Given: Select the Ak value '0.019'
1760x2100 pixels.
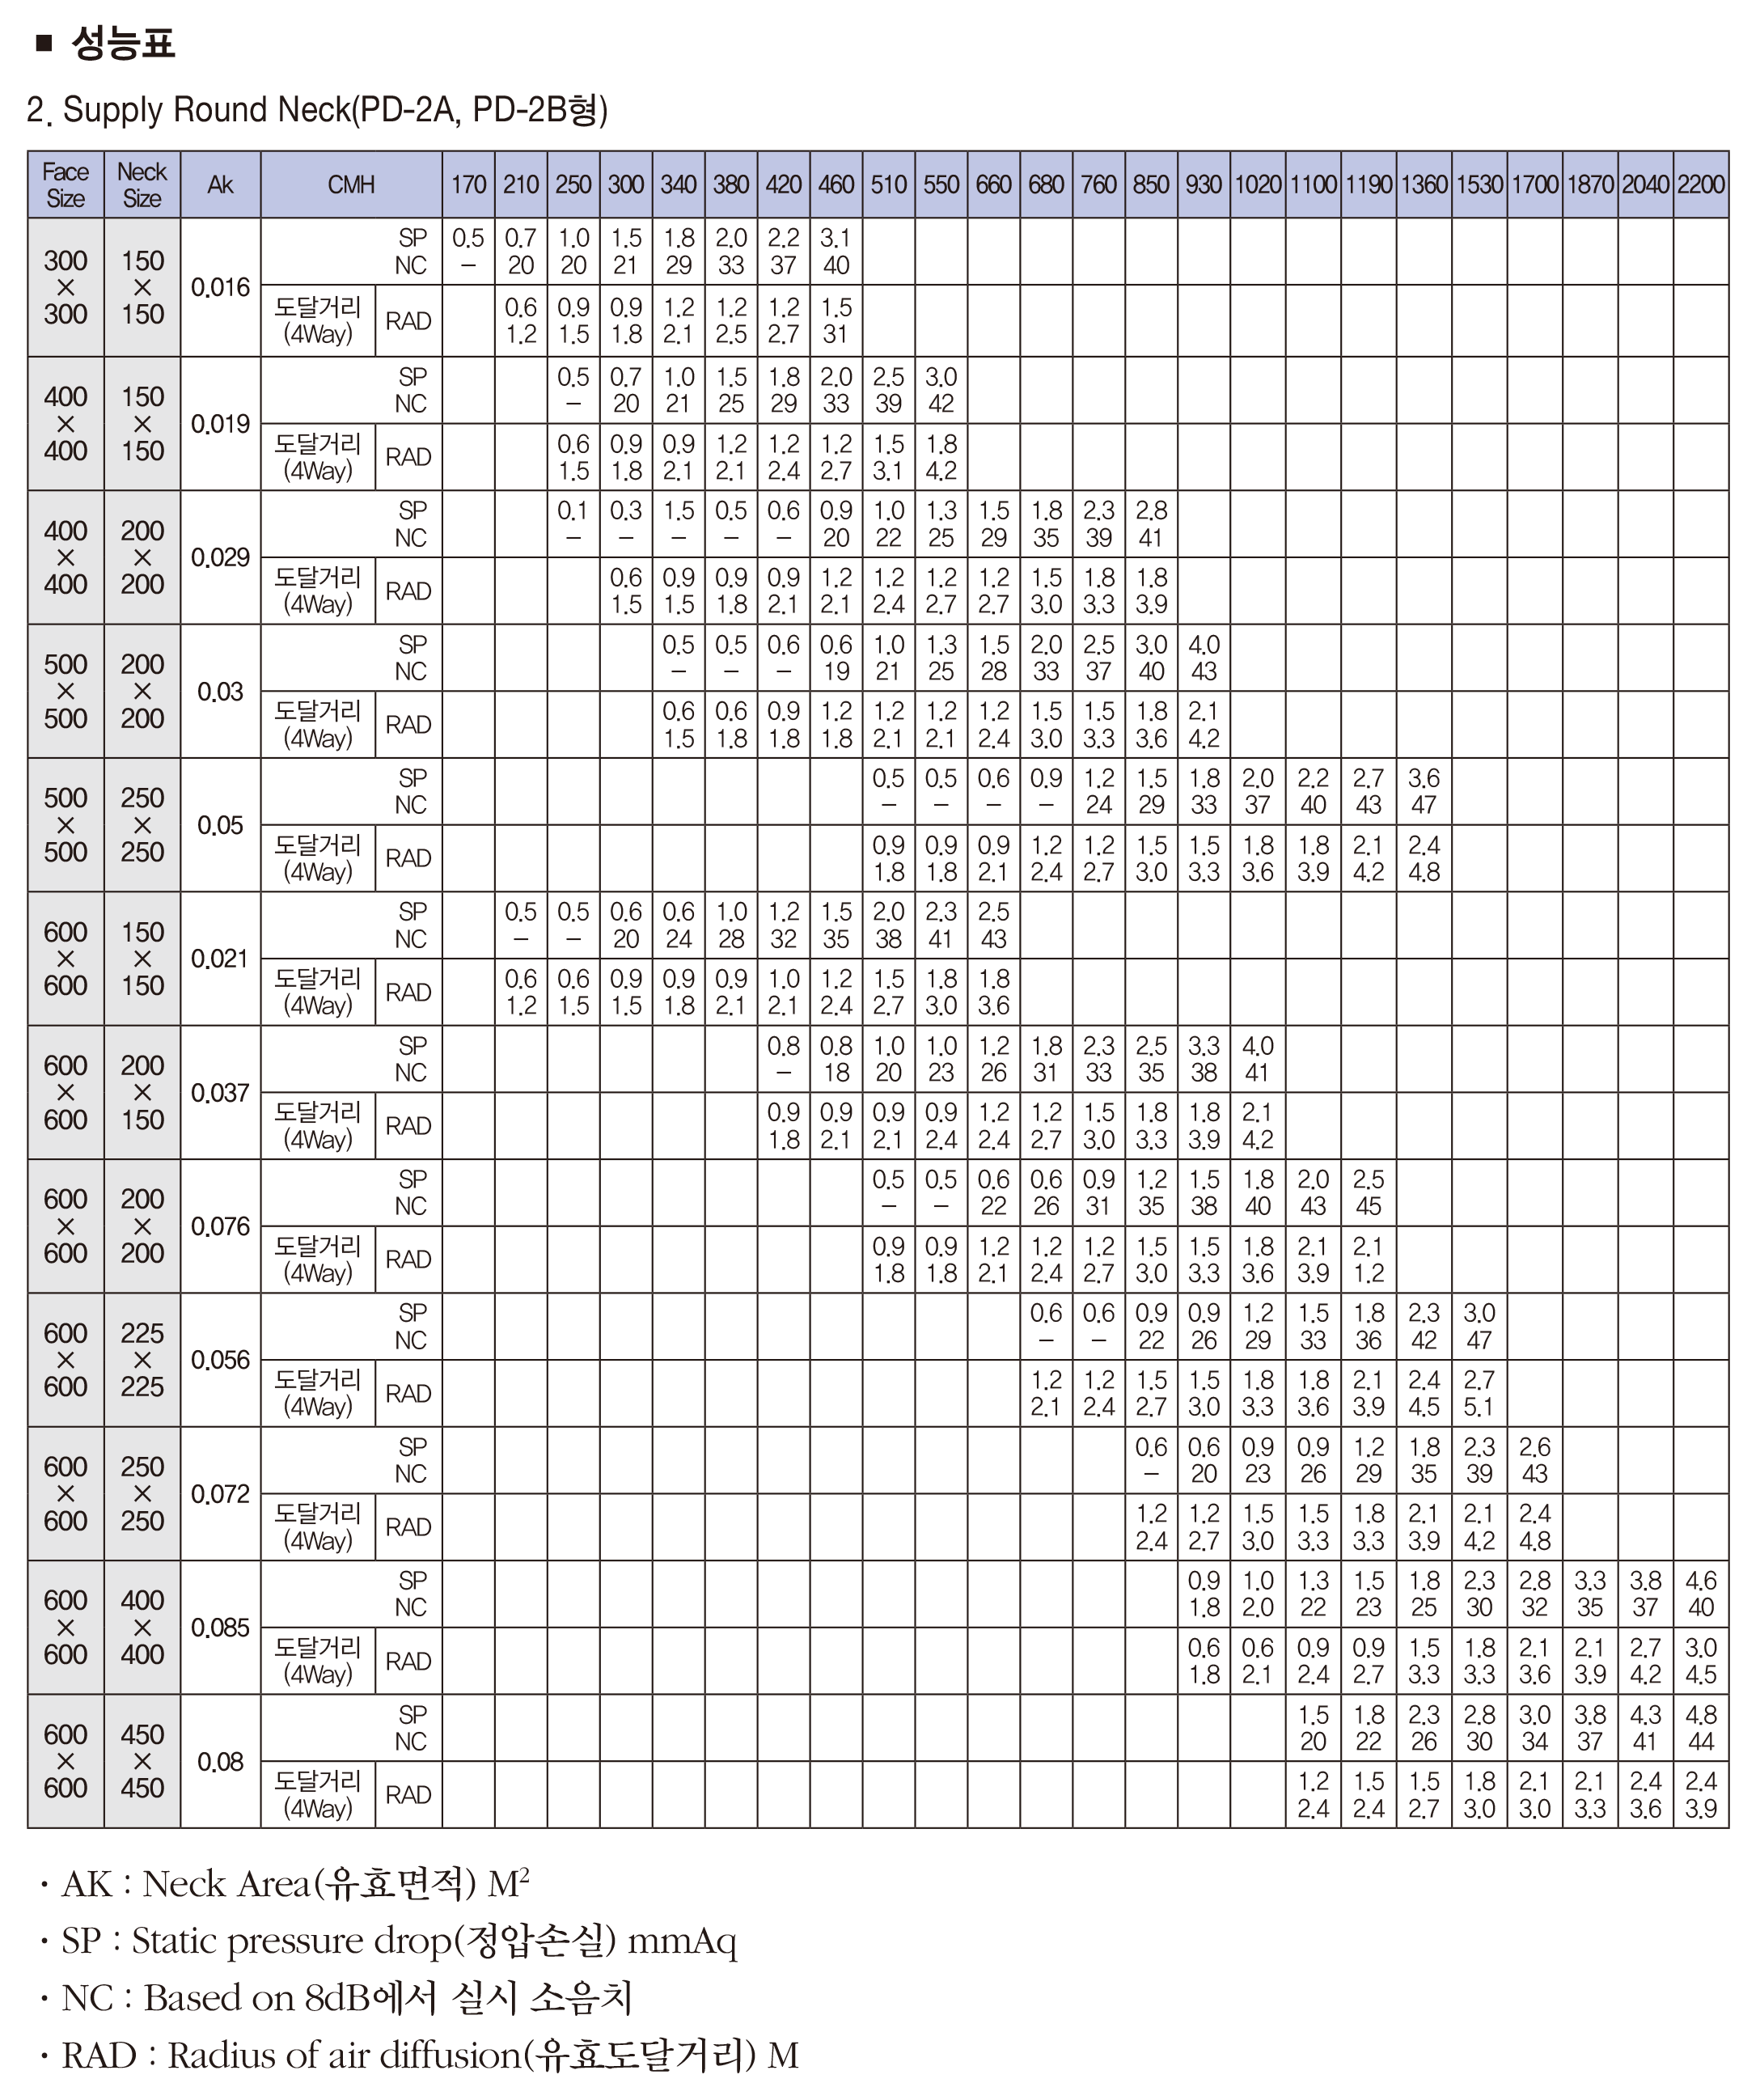Looking at the screenshot, I should (220, 424).
